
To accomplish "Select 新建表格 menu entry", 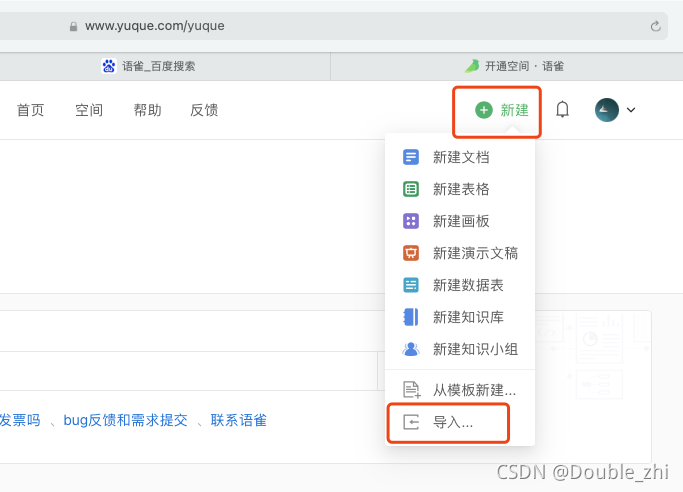I will [460, 189].
